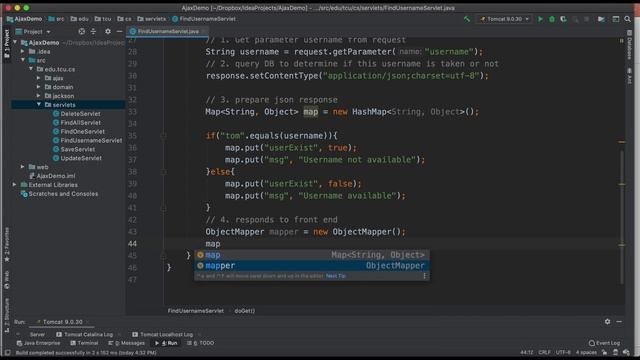Minimize the Run tool window
The image size is (640, 360).
coord(619,322)
